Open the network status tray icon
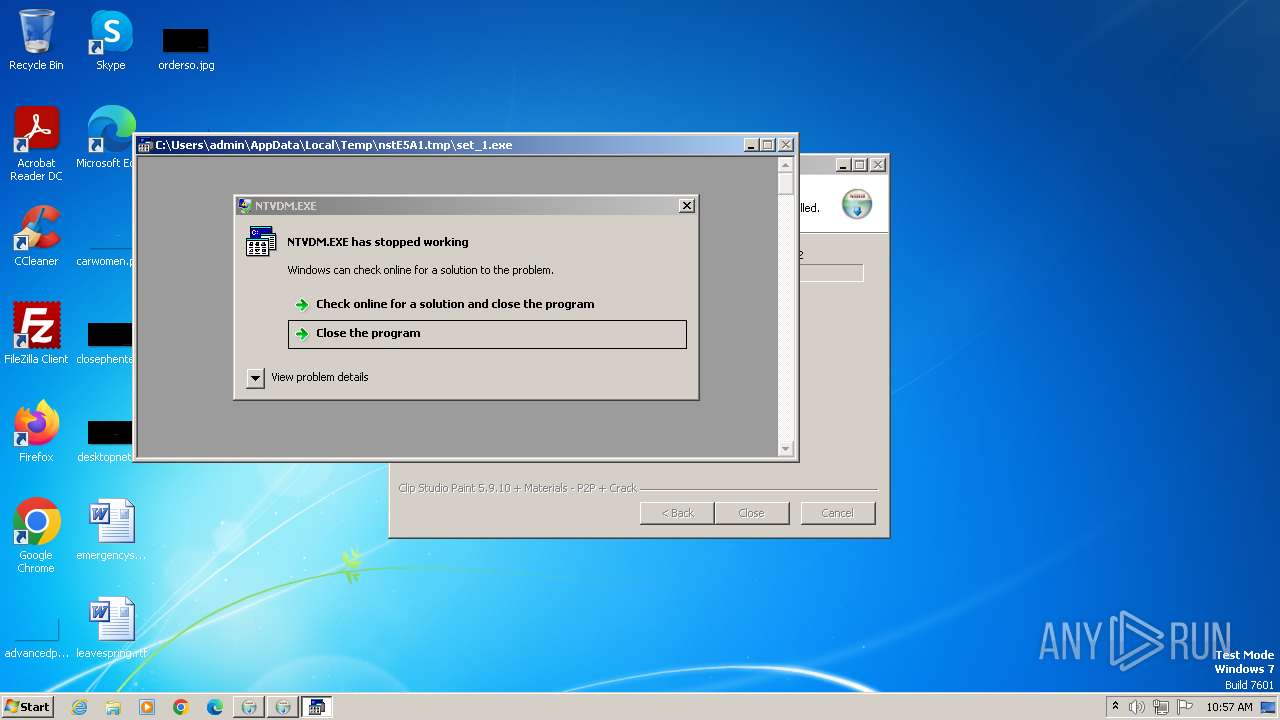Image resolution: width=1280 pixels, height=720 pixels. tap(1161, 707)
